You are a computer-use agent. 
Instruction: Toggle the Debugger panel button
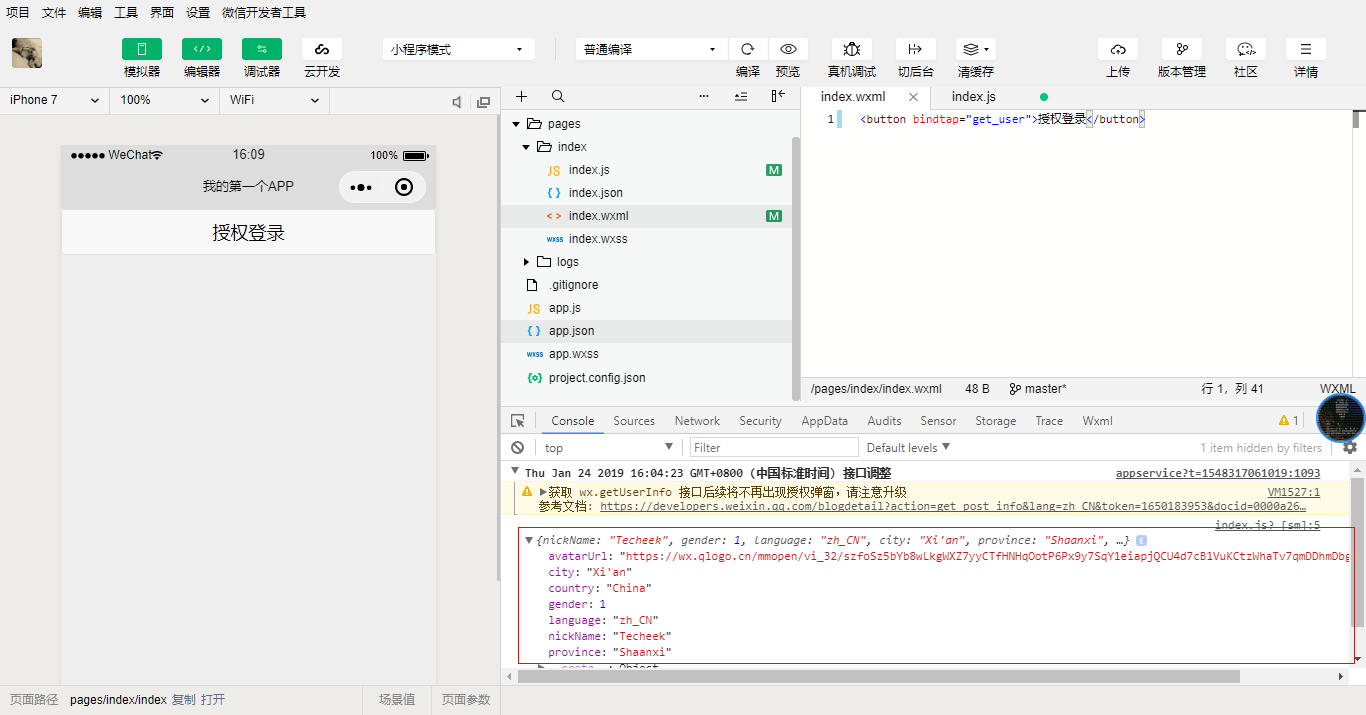(x=261, y=49)
